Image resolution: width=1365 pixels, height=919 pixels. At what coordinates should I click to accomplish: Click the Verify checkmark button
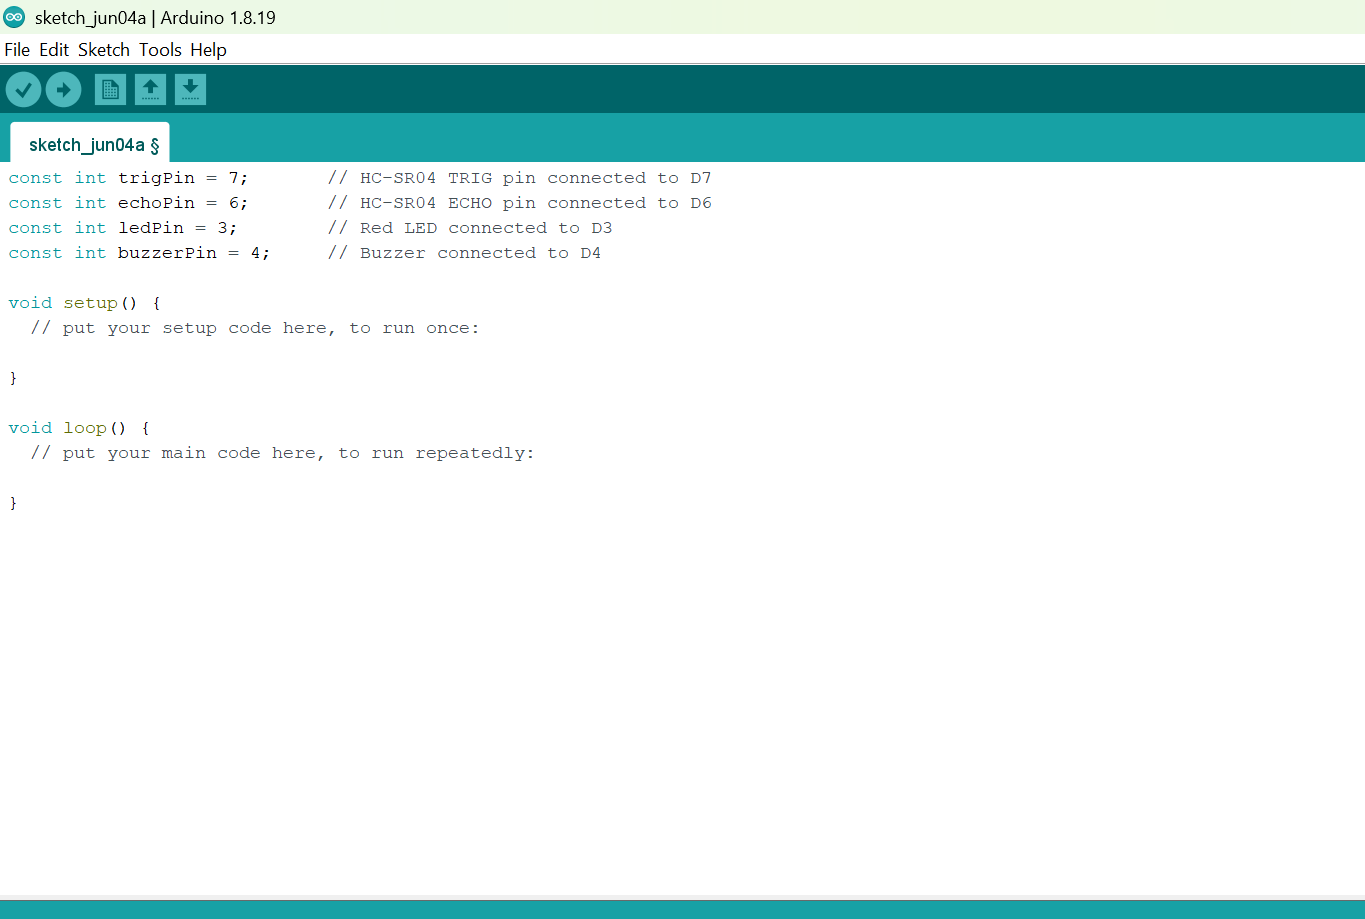tap(23, 90)
